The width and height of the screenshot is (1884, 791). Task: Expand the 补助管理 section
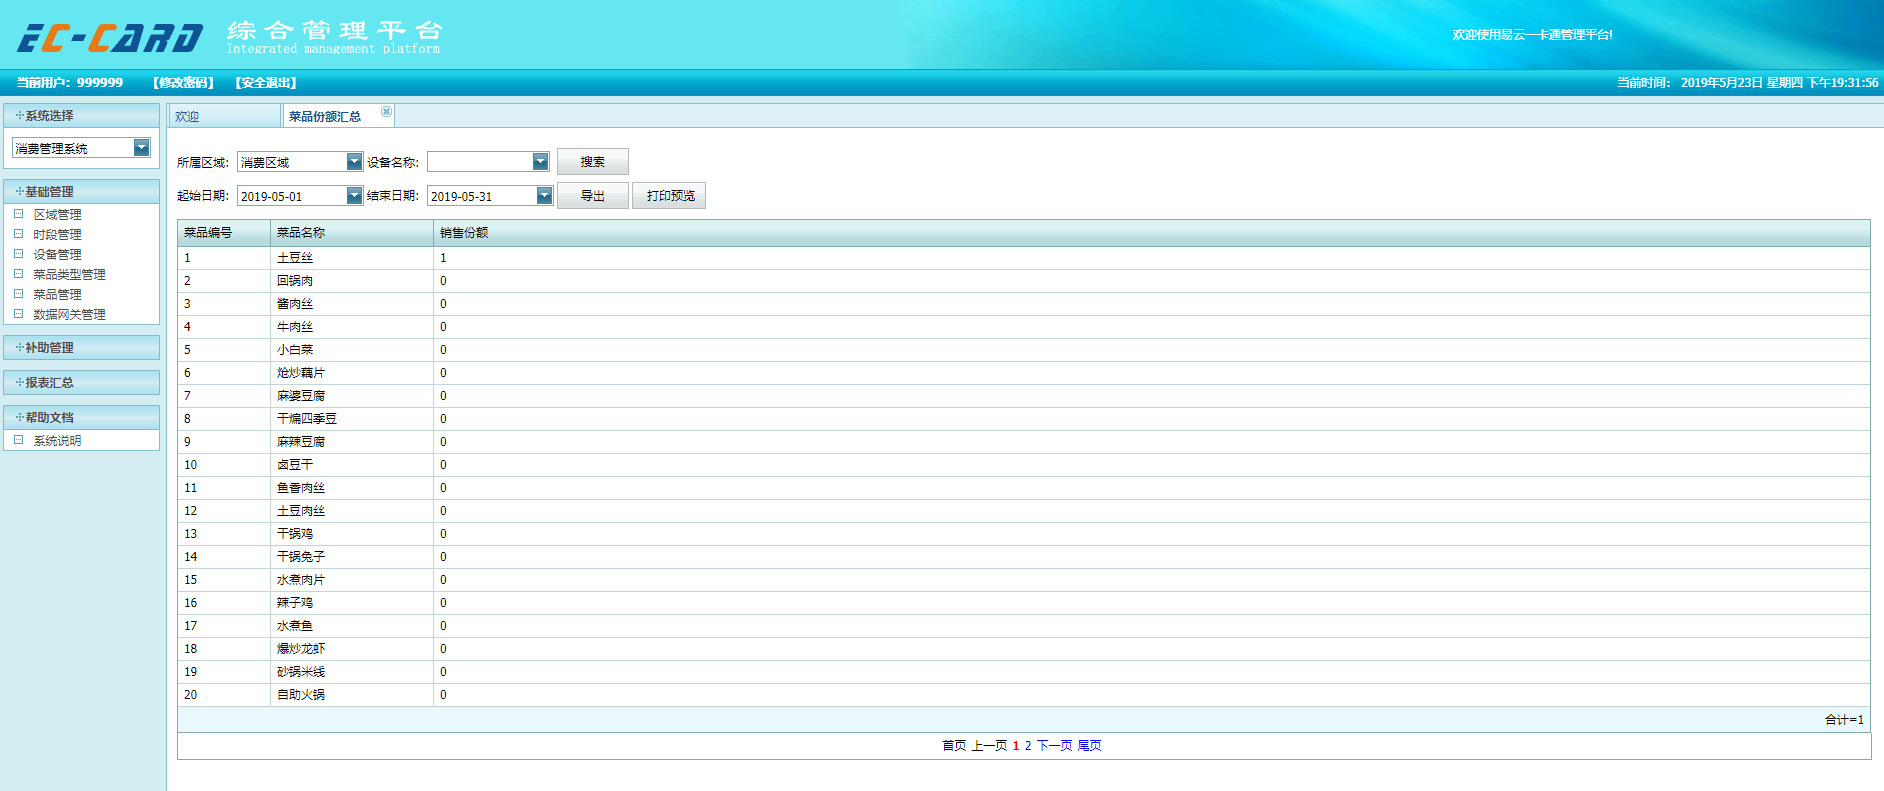point(82,347)
